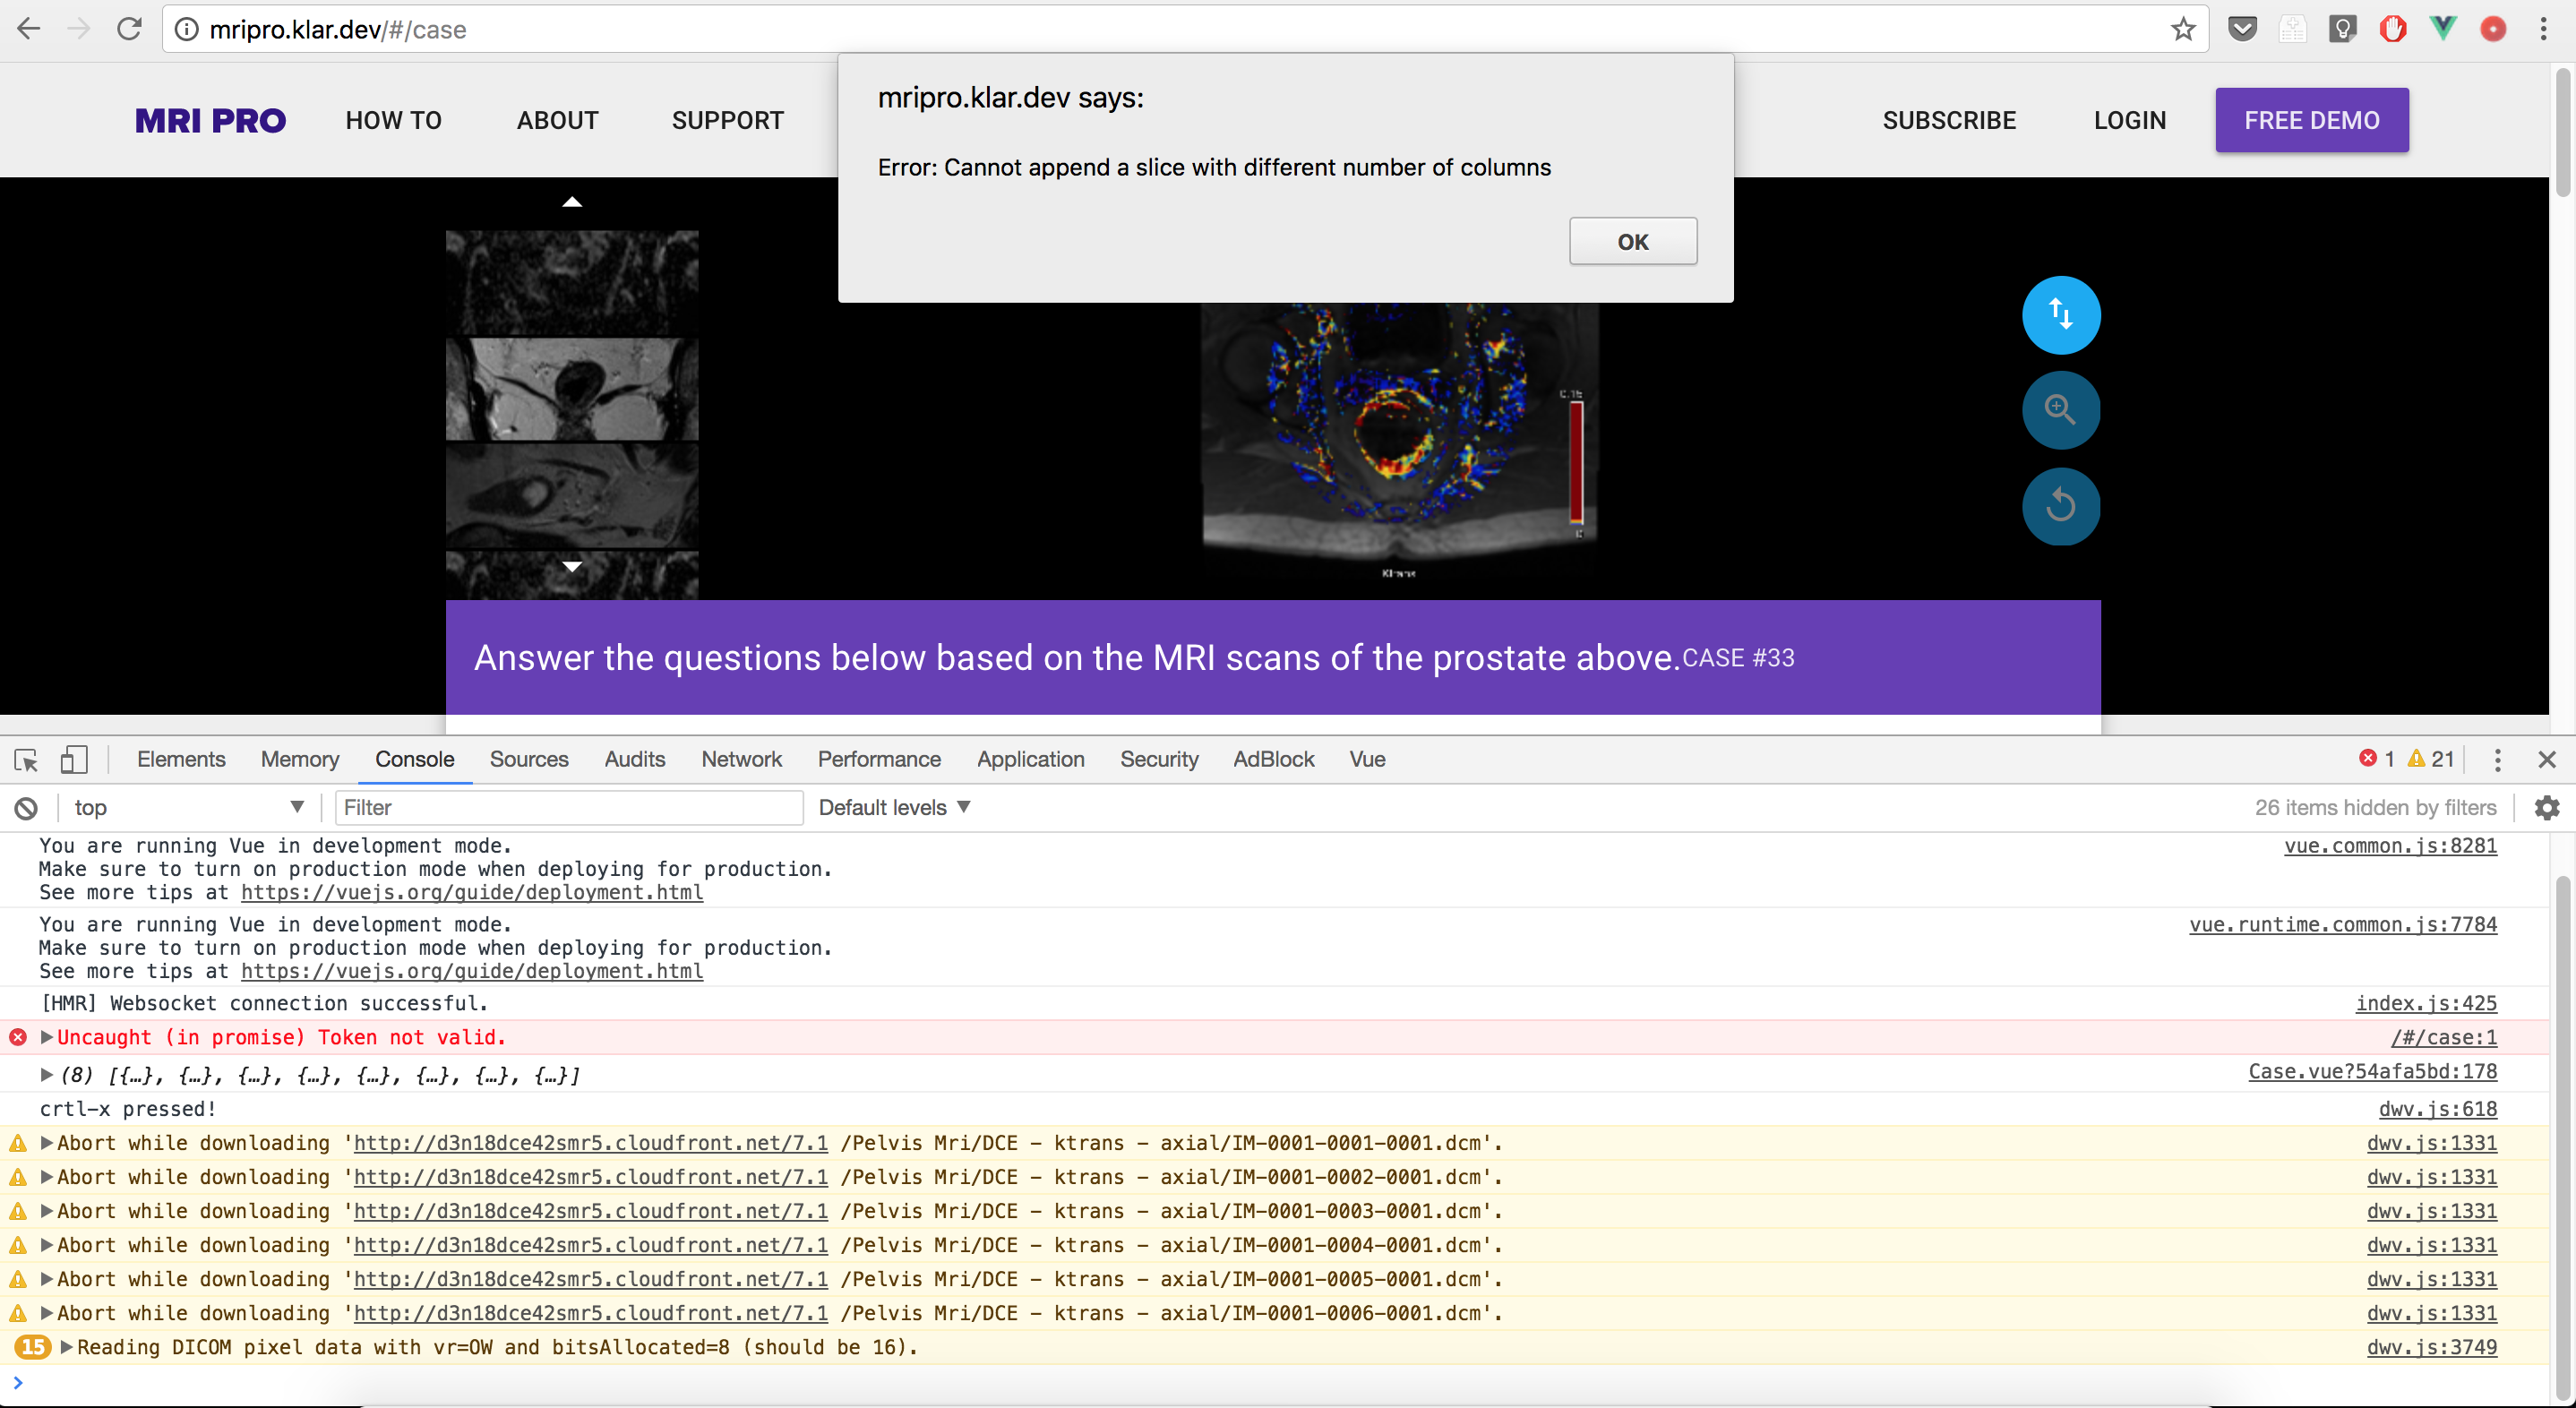
Task: Open the LOGIN page link
Action: tap(2130, 120)
